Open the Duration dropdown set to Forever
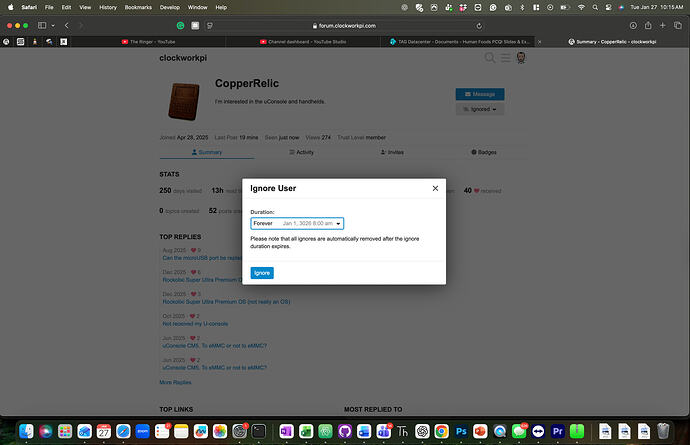The width and height of the screenshot is (690, 445). click(297, 224)
